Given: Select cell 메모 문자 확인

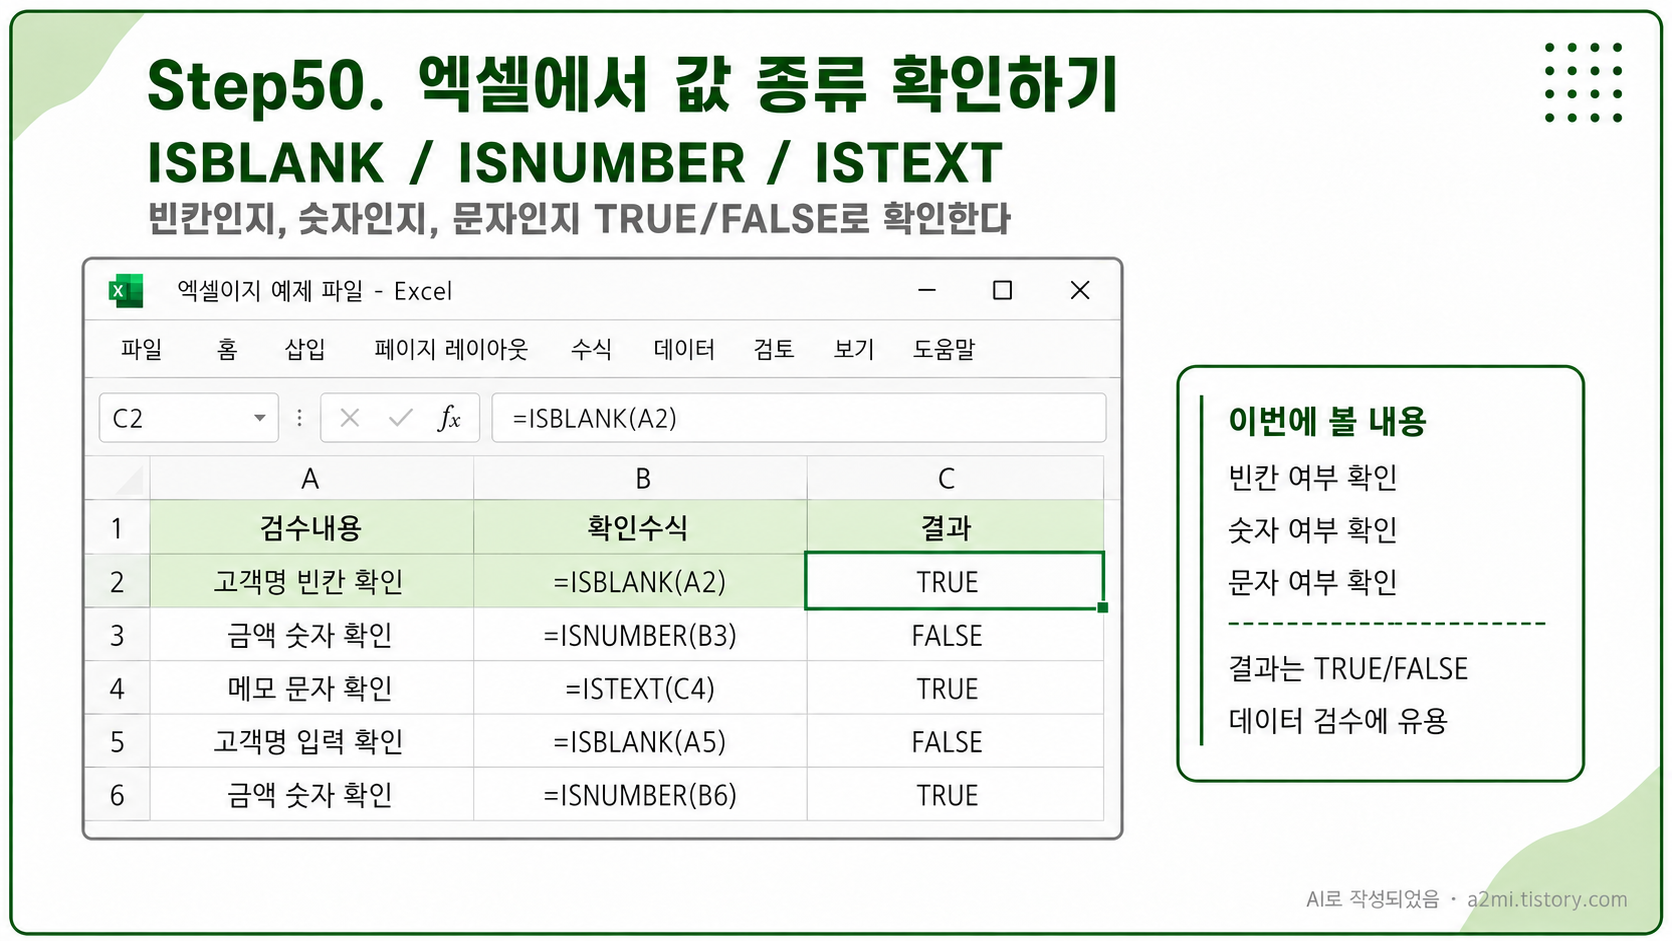Looking at the screenshot, I should 311,688.
